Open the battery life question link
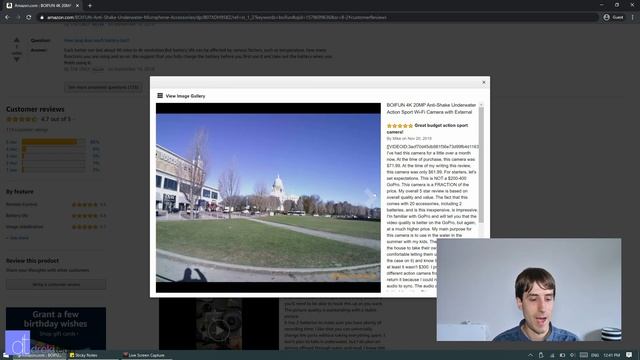The image size is (640, 360). pos(97,40)
